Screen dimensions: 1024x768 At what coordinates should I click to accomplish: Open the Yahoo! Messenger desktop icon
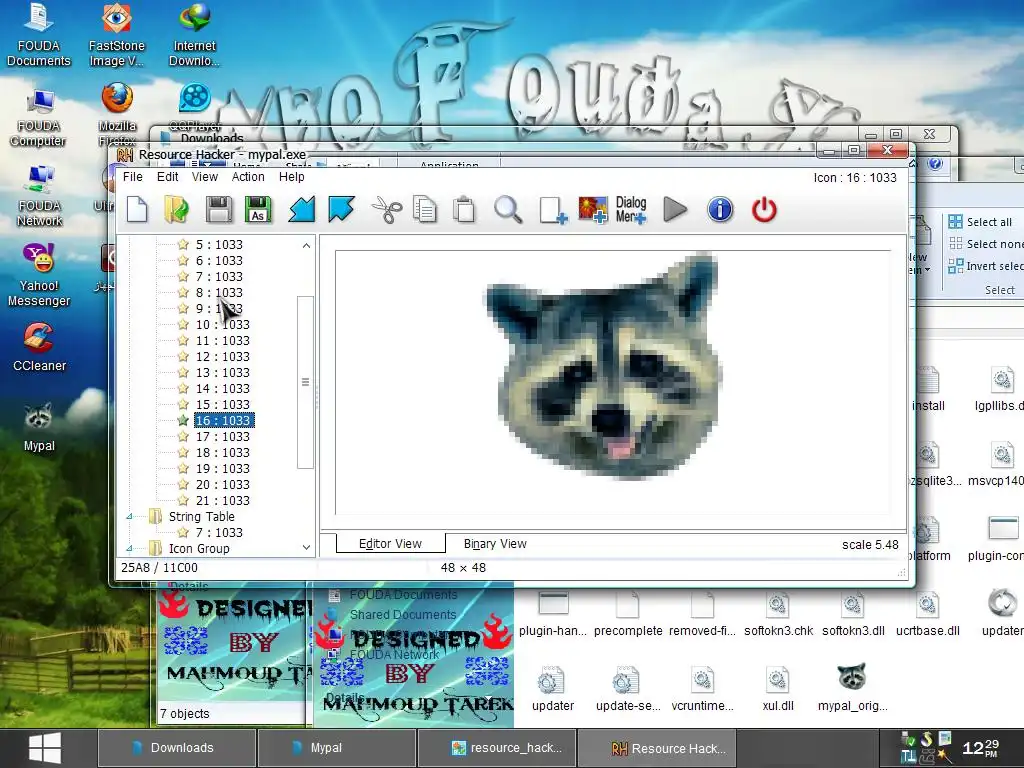39,274
